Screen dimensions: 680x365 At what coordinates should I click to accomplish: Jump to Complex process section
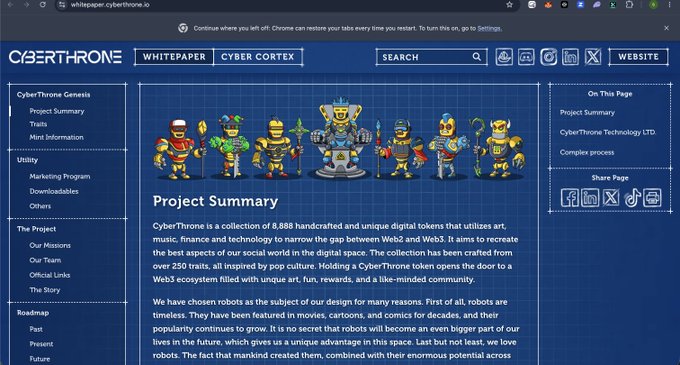pyautogui.click(x=587, y=152)
